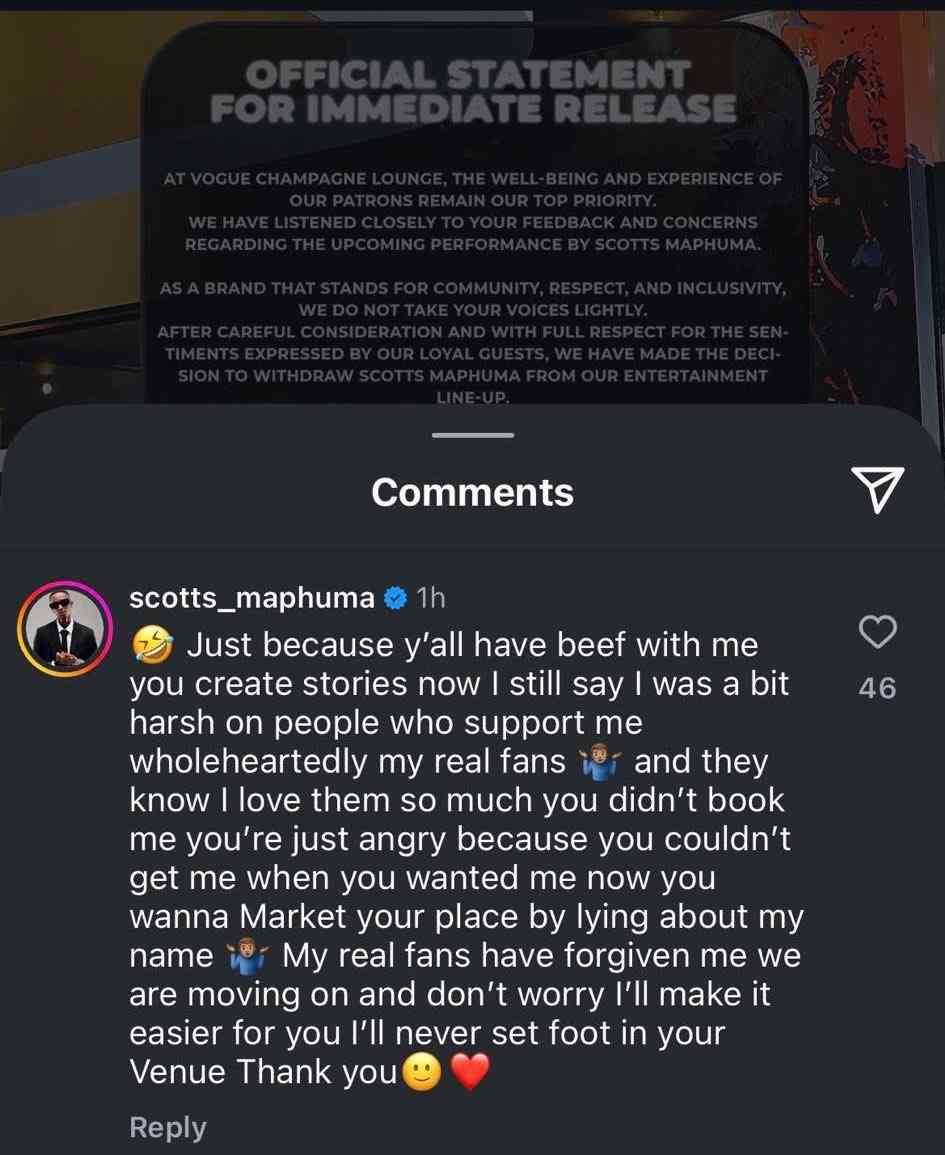This screenshot has height=1155, width=945.
Task: Tap the dimmed statement paragraph about Vogue Champagne Lounge
Action: (472, 211)
